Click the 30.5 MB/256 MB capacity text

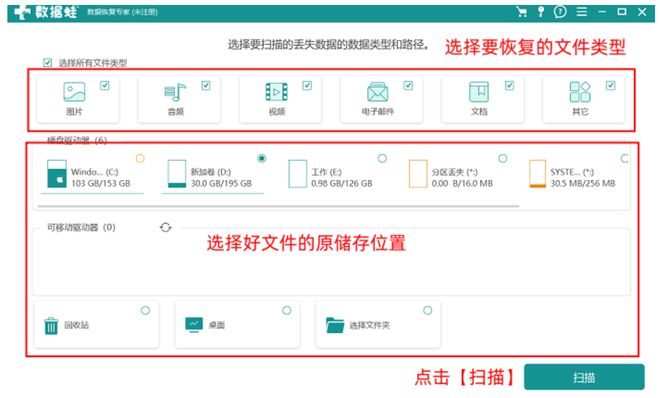click(583, 183)
